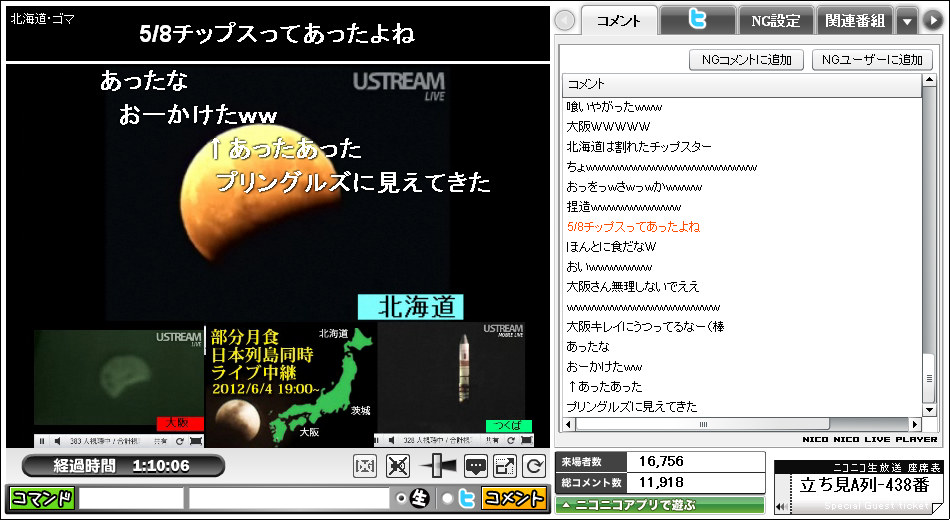Select the Twitter posting radio button

point(448,498)
